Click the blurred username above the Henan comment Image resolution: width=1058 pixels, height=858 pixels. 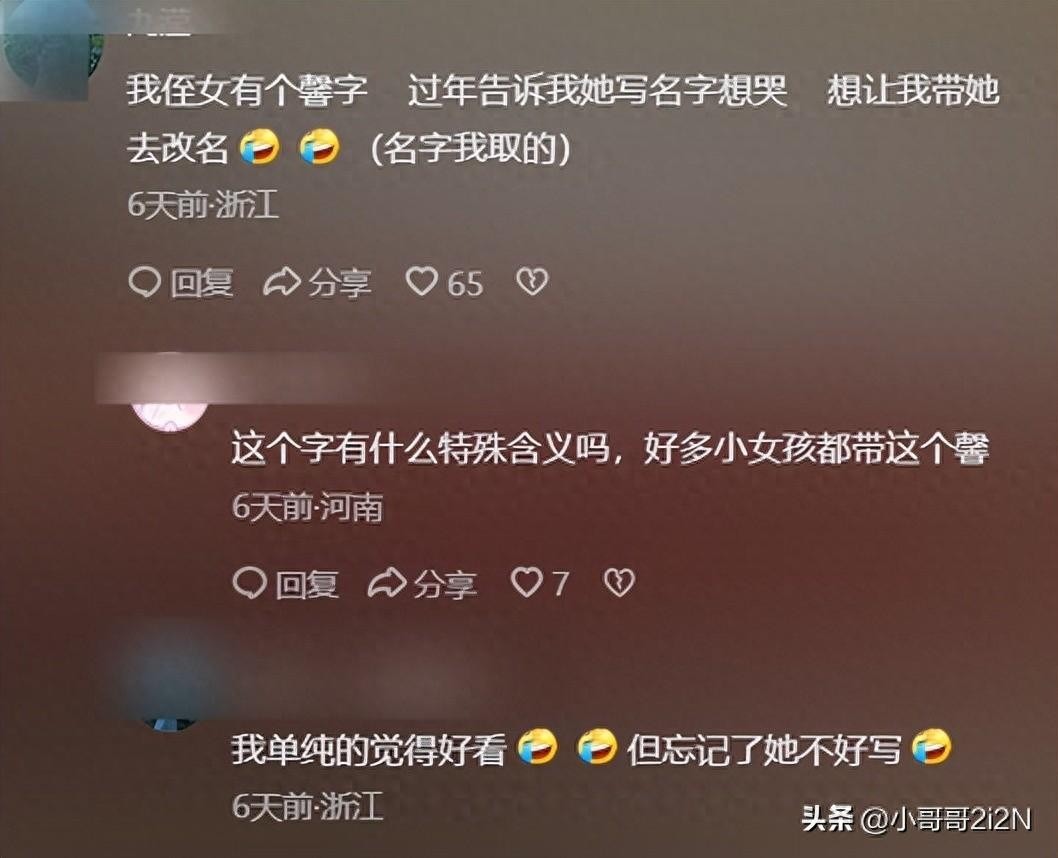(236, 376)
